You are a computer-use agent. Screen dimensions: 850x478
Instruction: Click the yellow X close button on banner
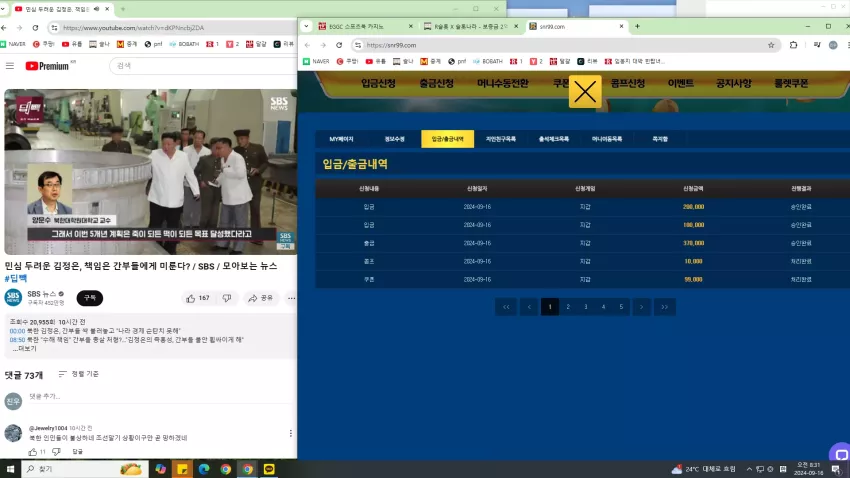coord(585,92)
